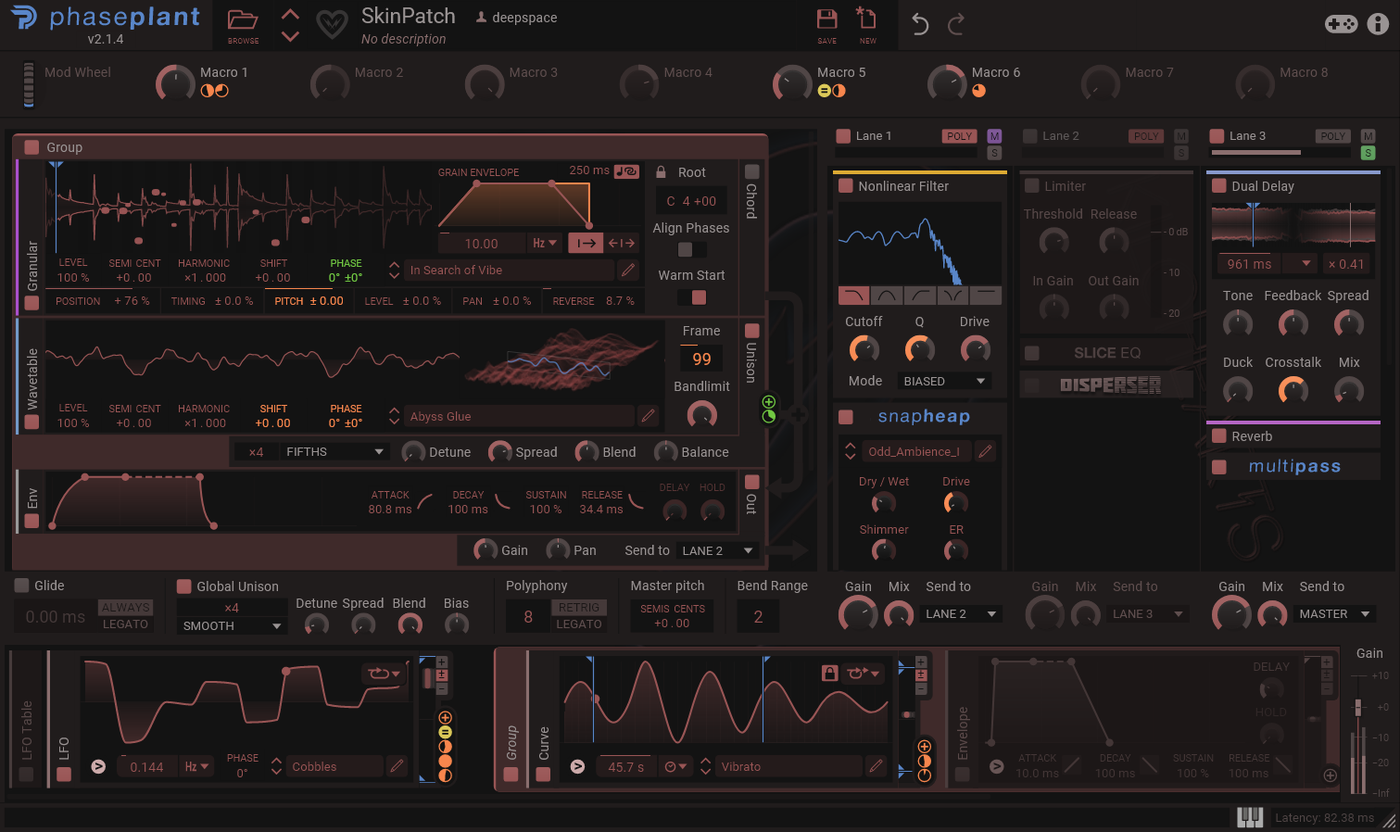This screenshot has width=1400, height=832.
Task: Redo the last undone change
Action: tap(956, 24)
